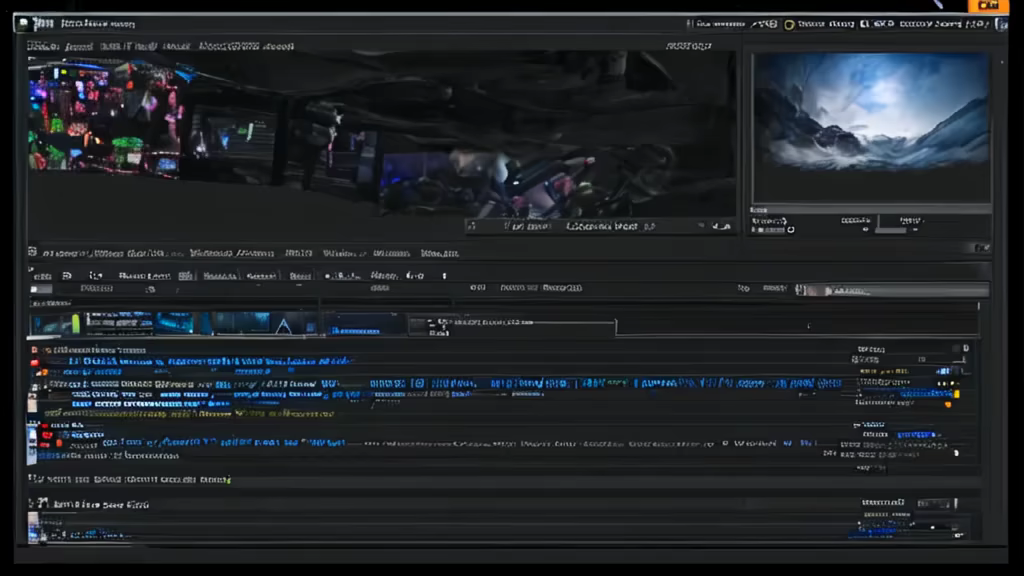
Task: Click the red record icon on the first track
Action: [x=35, y=362]
